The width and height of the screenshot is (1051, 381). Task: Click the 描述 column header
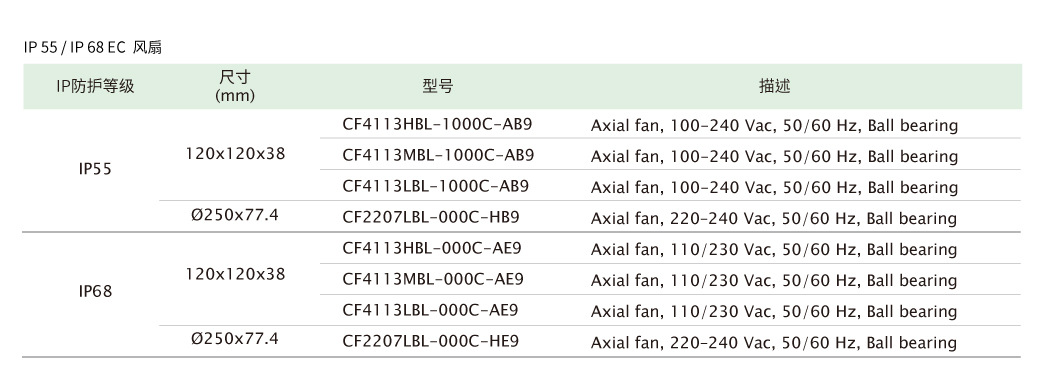tap(775, 86)
